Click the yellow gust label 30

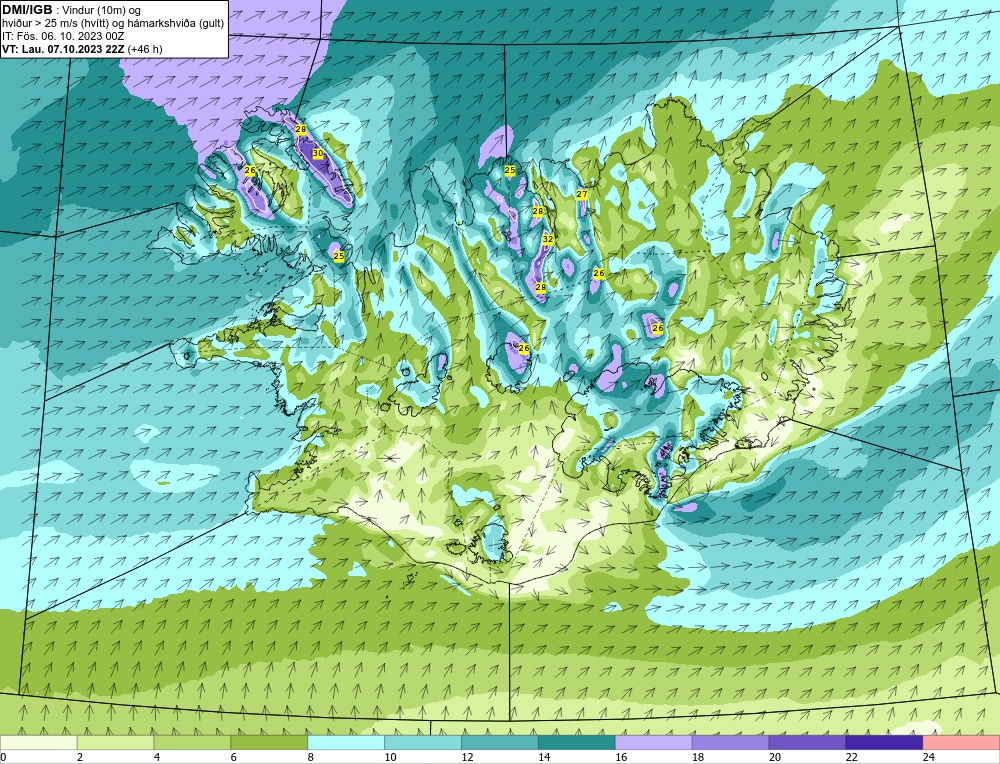pyautogui.click(x=318, y=154)
